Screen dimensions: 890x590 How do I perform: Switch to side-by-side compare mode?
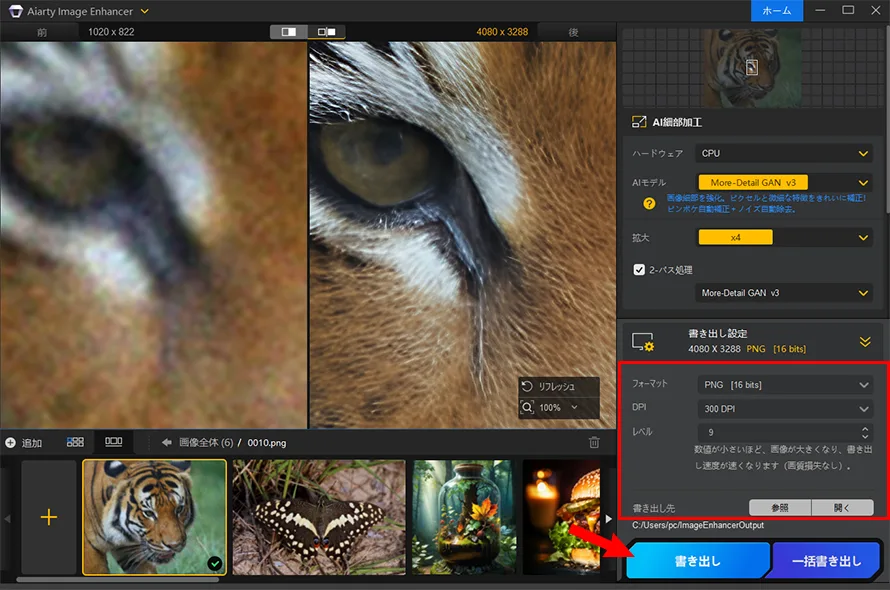326,32
